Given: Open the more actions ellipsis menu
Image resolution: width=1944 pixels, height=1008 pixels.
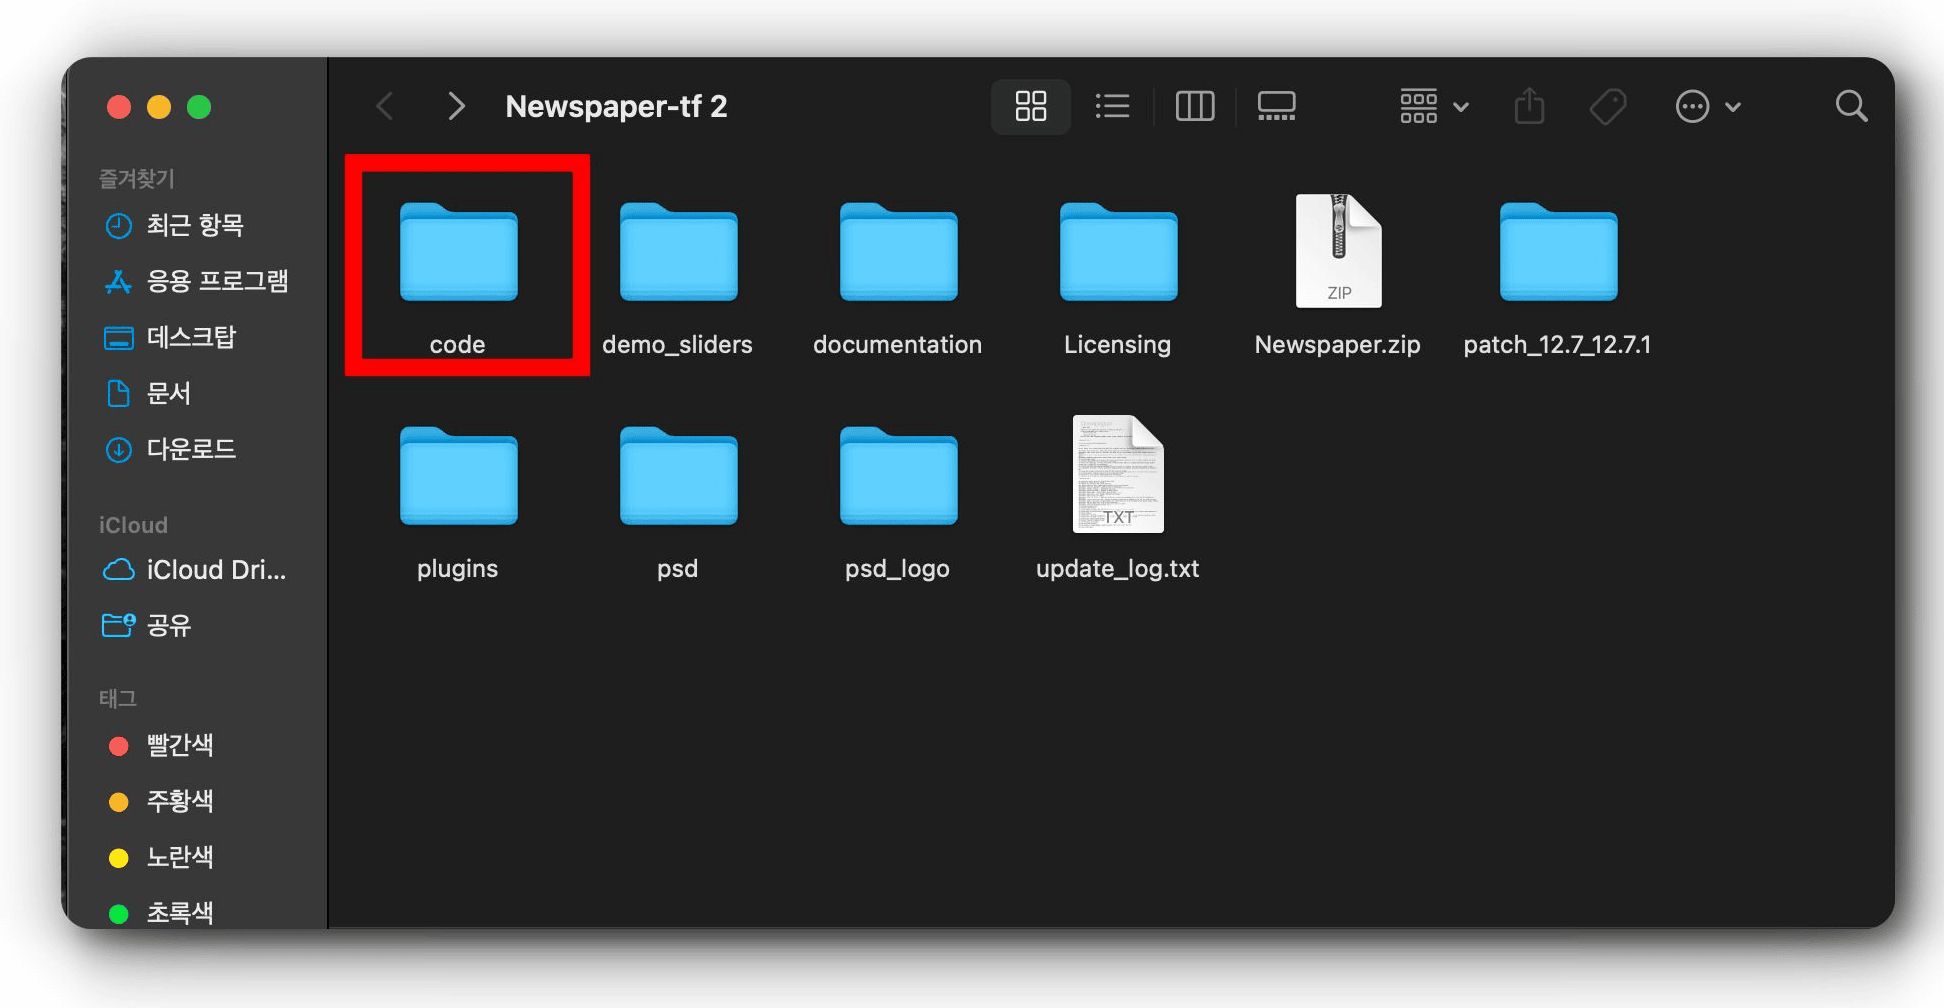Looking at the screenshot, I should coord(1707,106).
